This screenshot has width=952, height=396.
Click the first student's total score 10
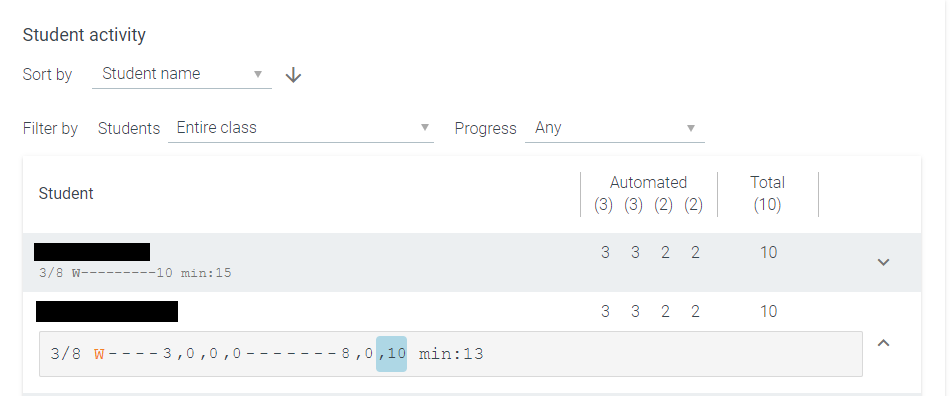click(x=769, y=253)
